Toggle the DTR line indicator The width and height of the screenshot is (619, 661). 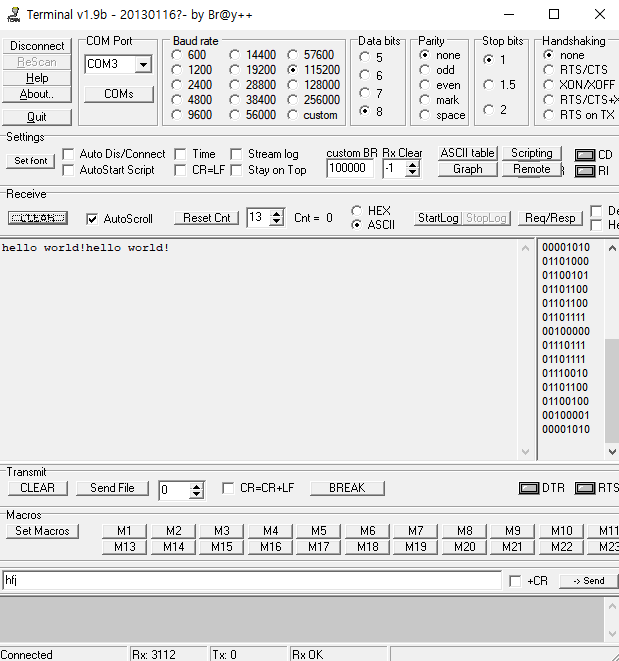pyautogui.click(x=529, y=488)
